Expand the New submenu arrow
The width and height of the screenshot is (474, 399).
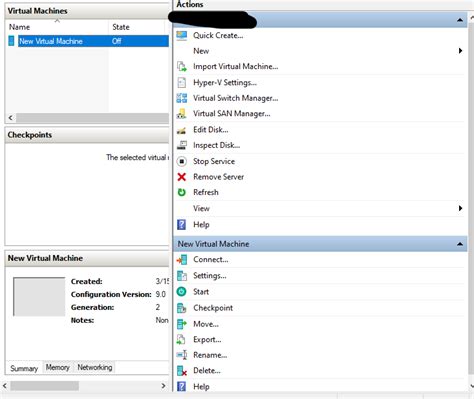[460, 51]
